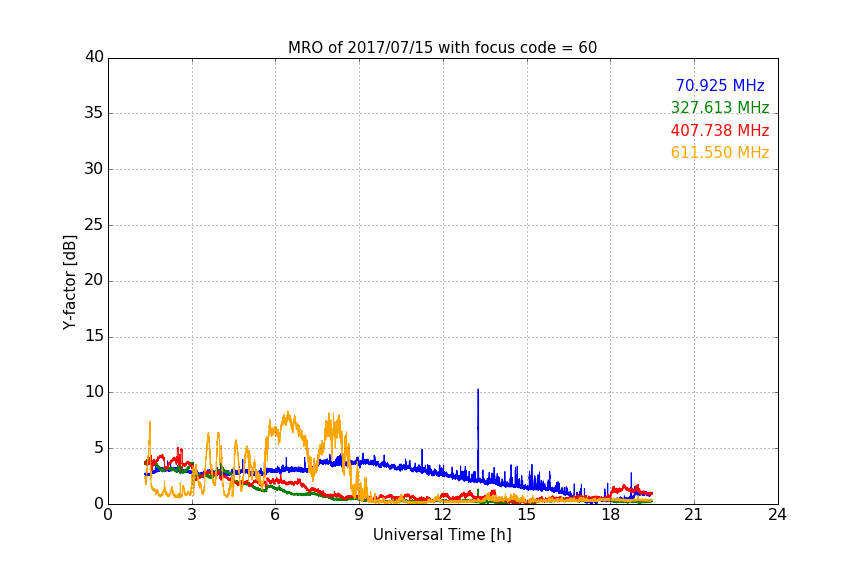Click the y-axis tick label 15
The height and width of the screenshot is (576, 864).
click(x=94, y=336)
